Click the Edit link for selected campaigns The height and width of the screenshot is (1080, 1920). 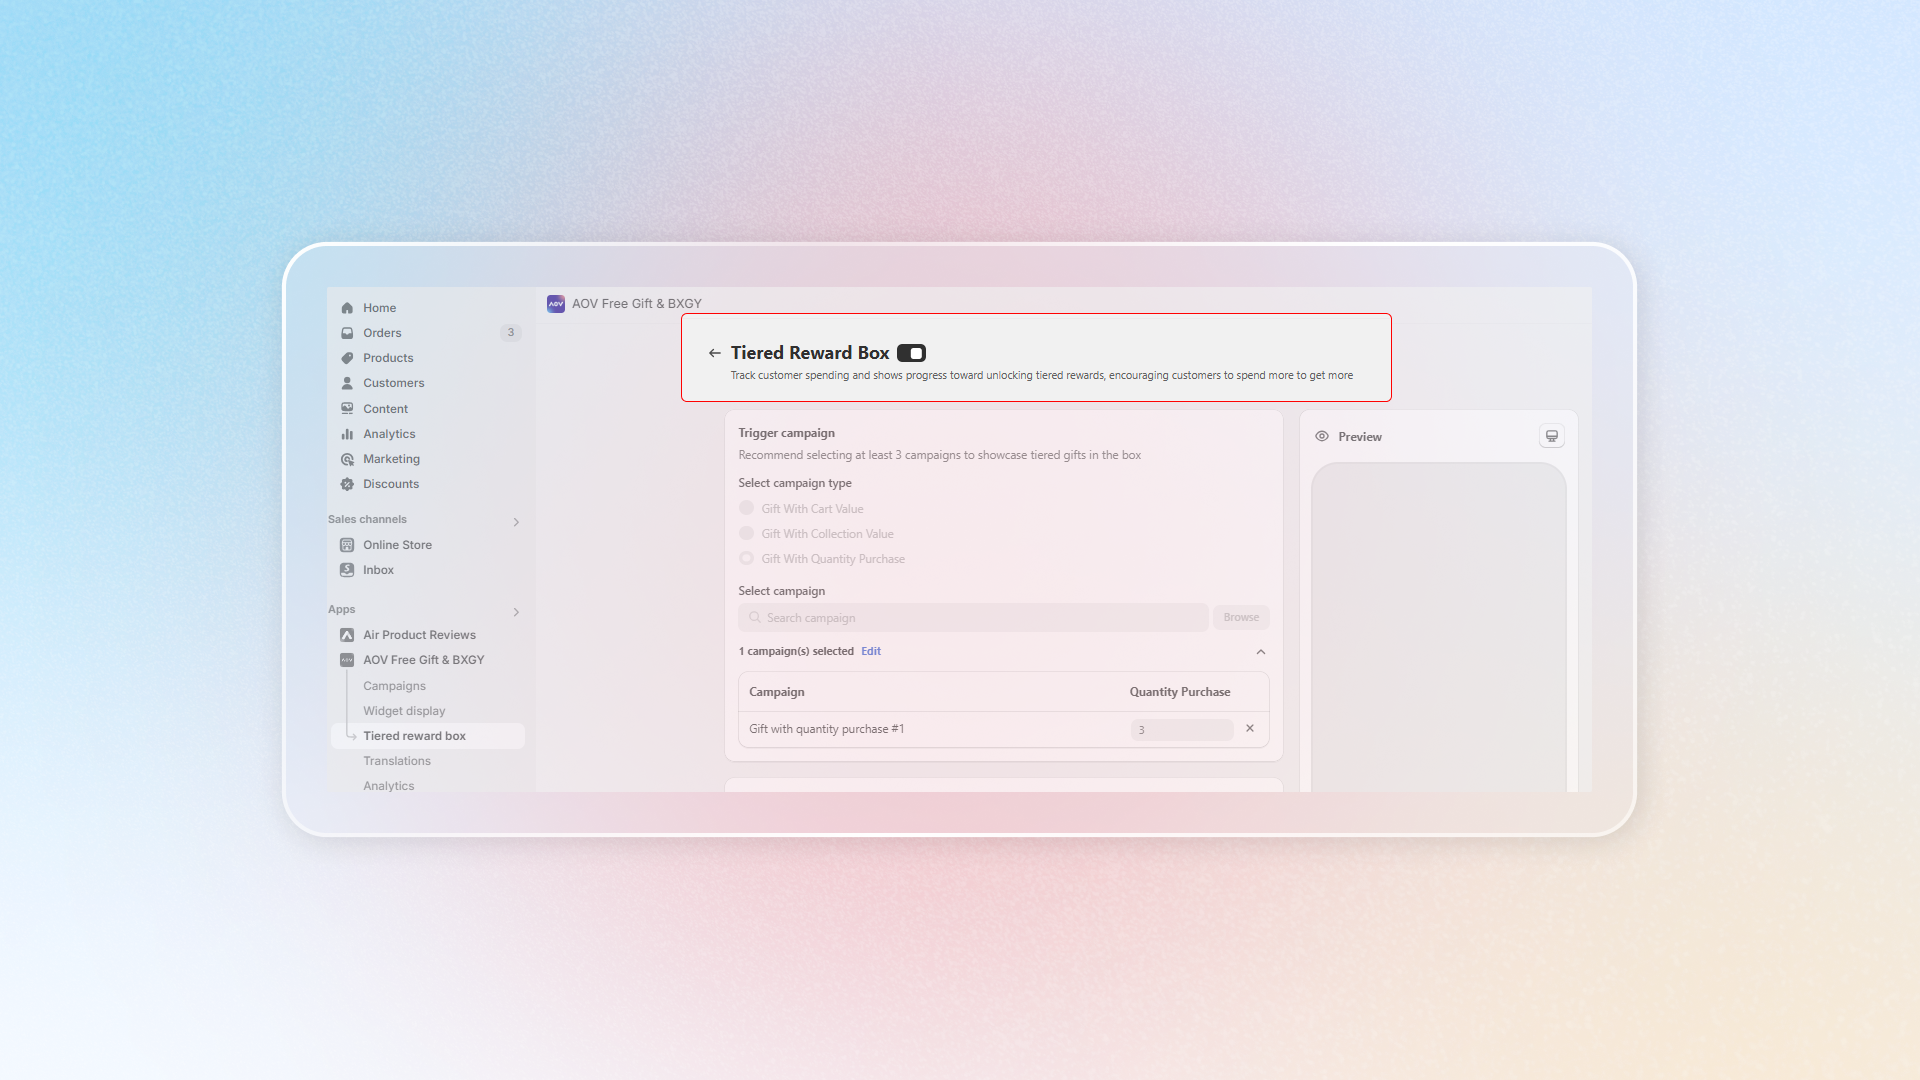871,651
